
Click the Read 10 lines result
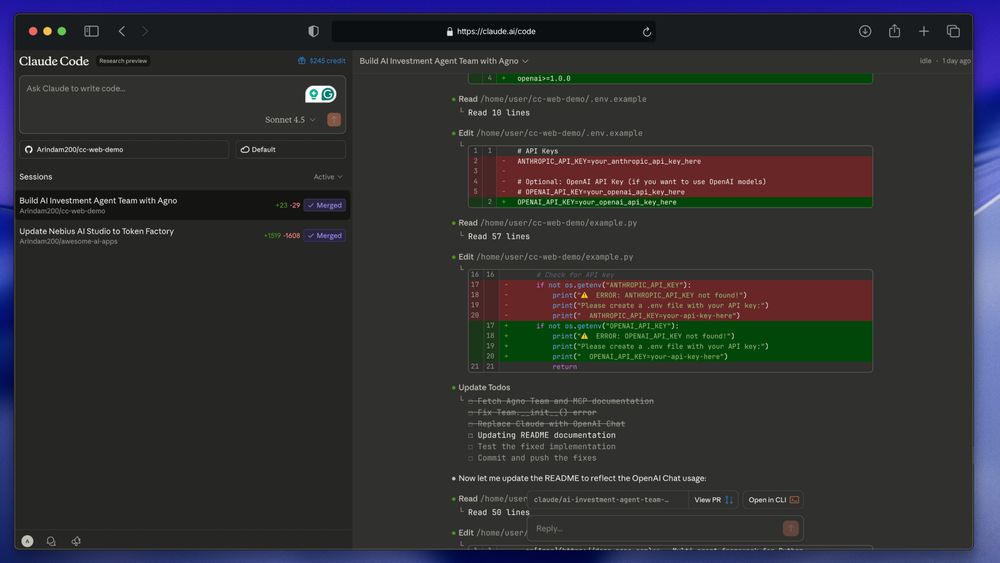(499, 112)
